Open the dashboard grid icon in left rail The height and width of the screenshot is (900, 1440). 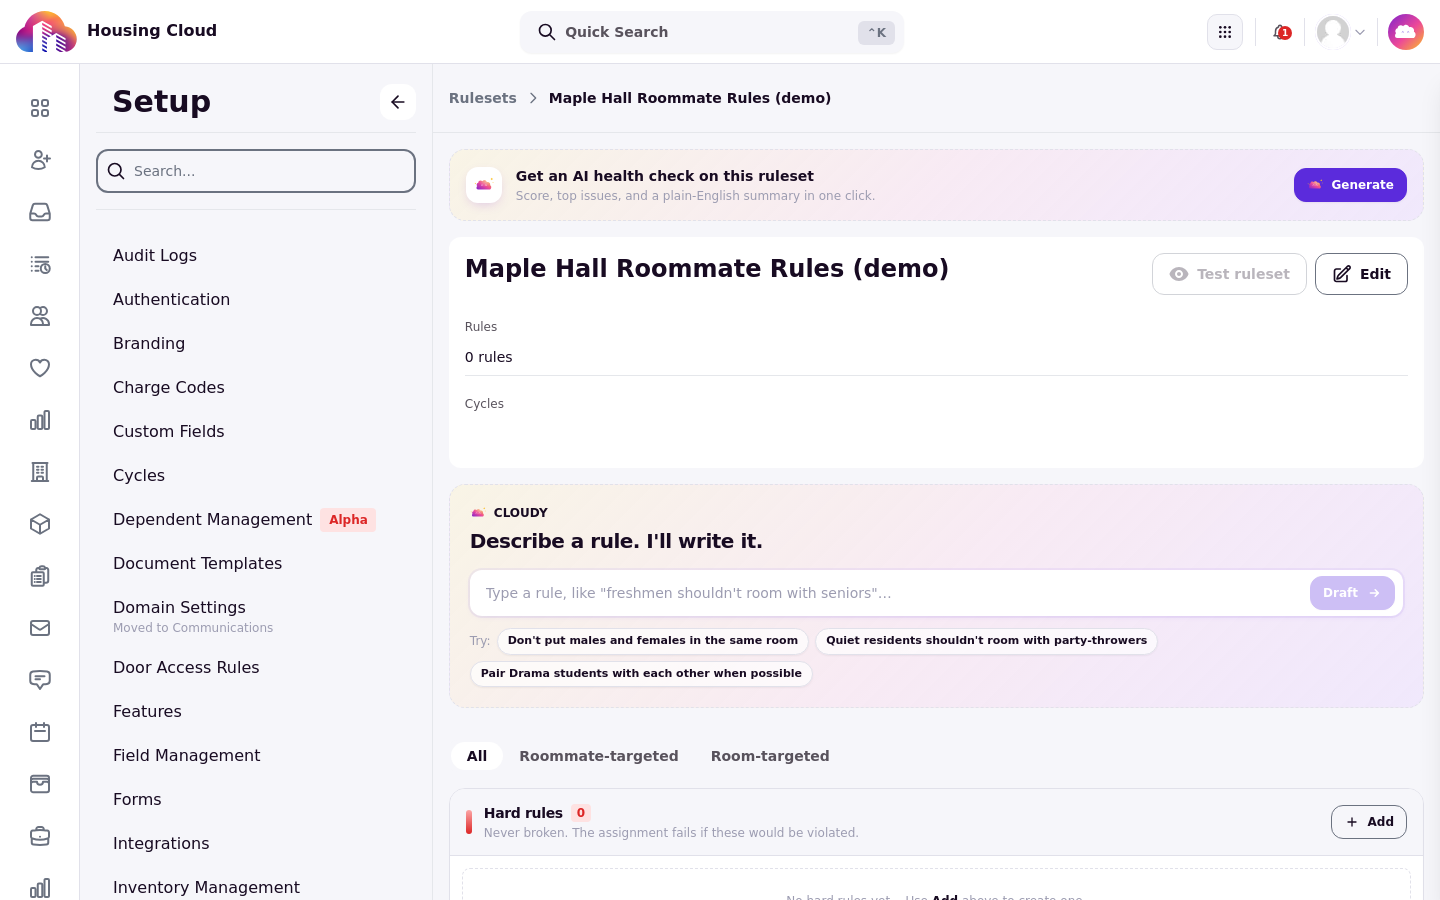40,108
